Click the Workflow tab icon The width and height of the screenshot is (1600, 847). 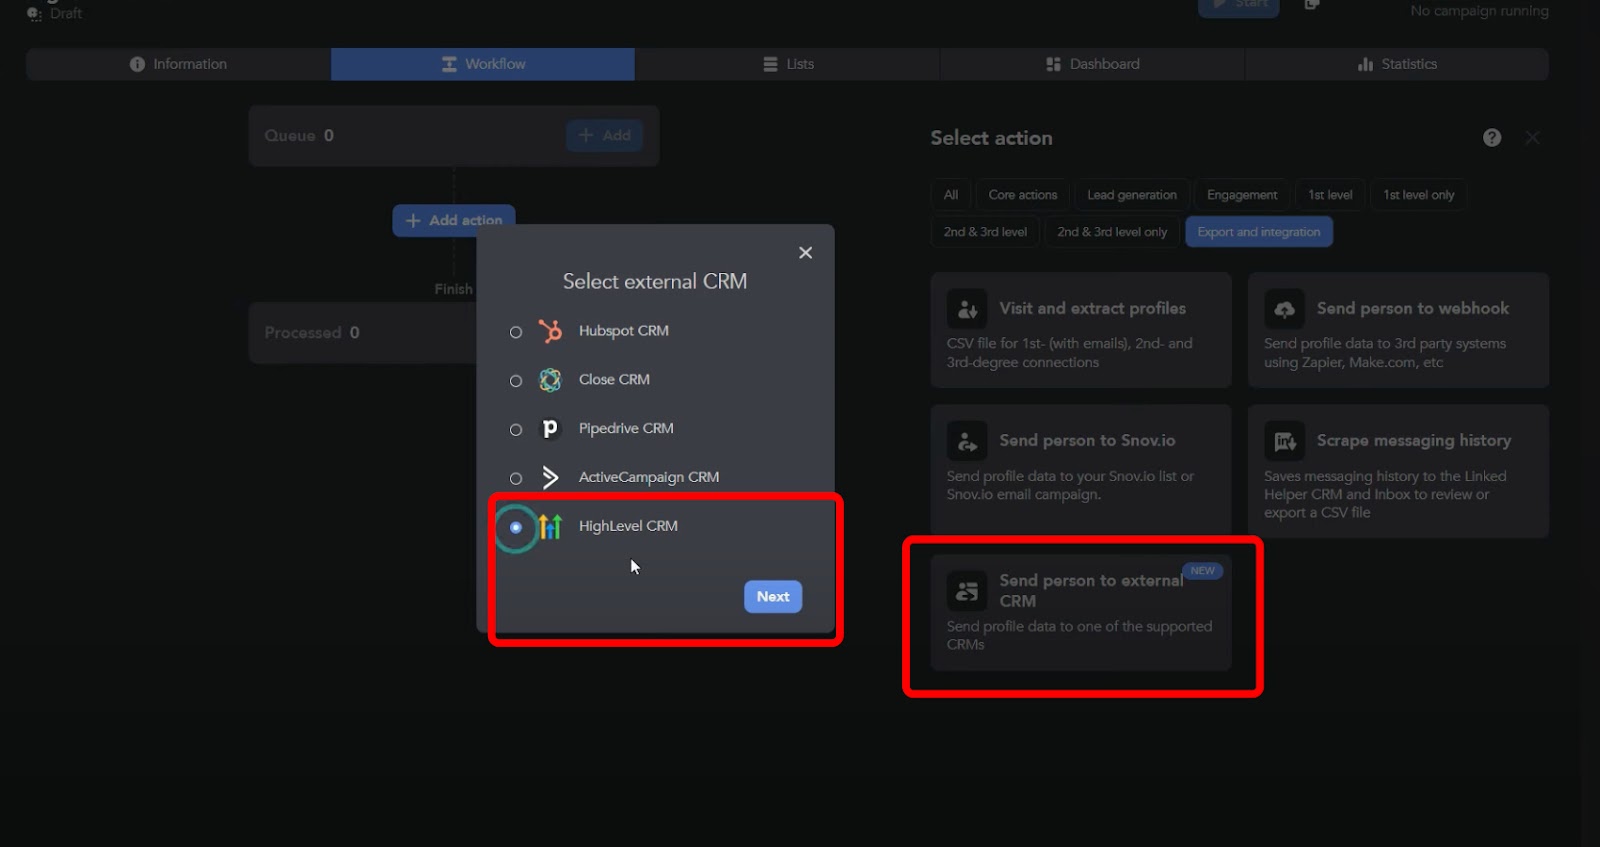pos(449,64)
